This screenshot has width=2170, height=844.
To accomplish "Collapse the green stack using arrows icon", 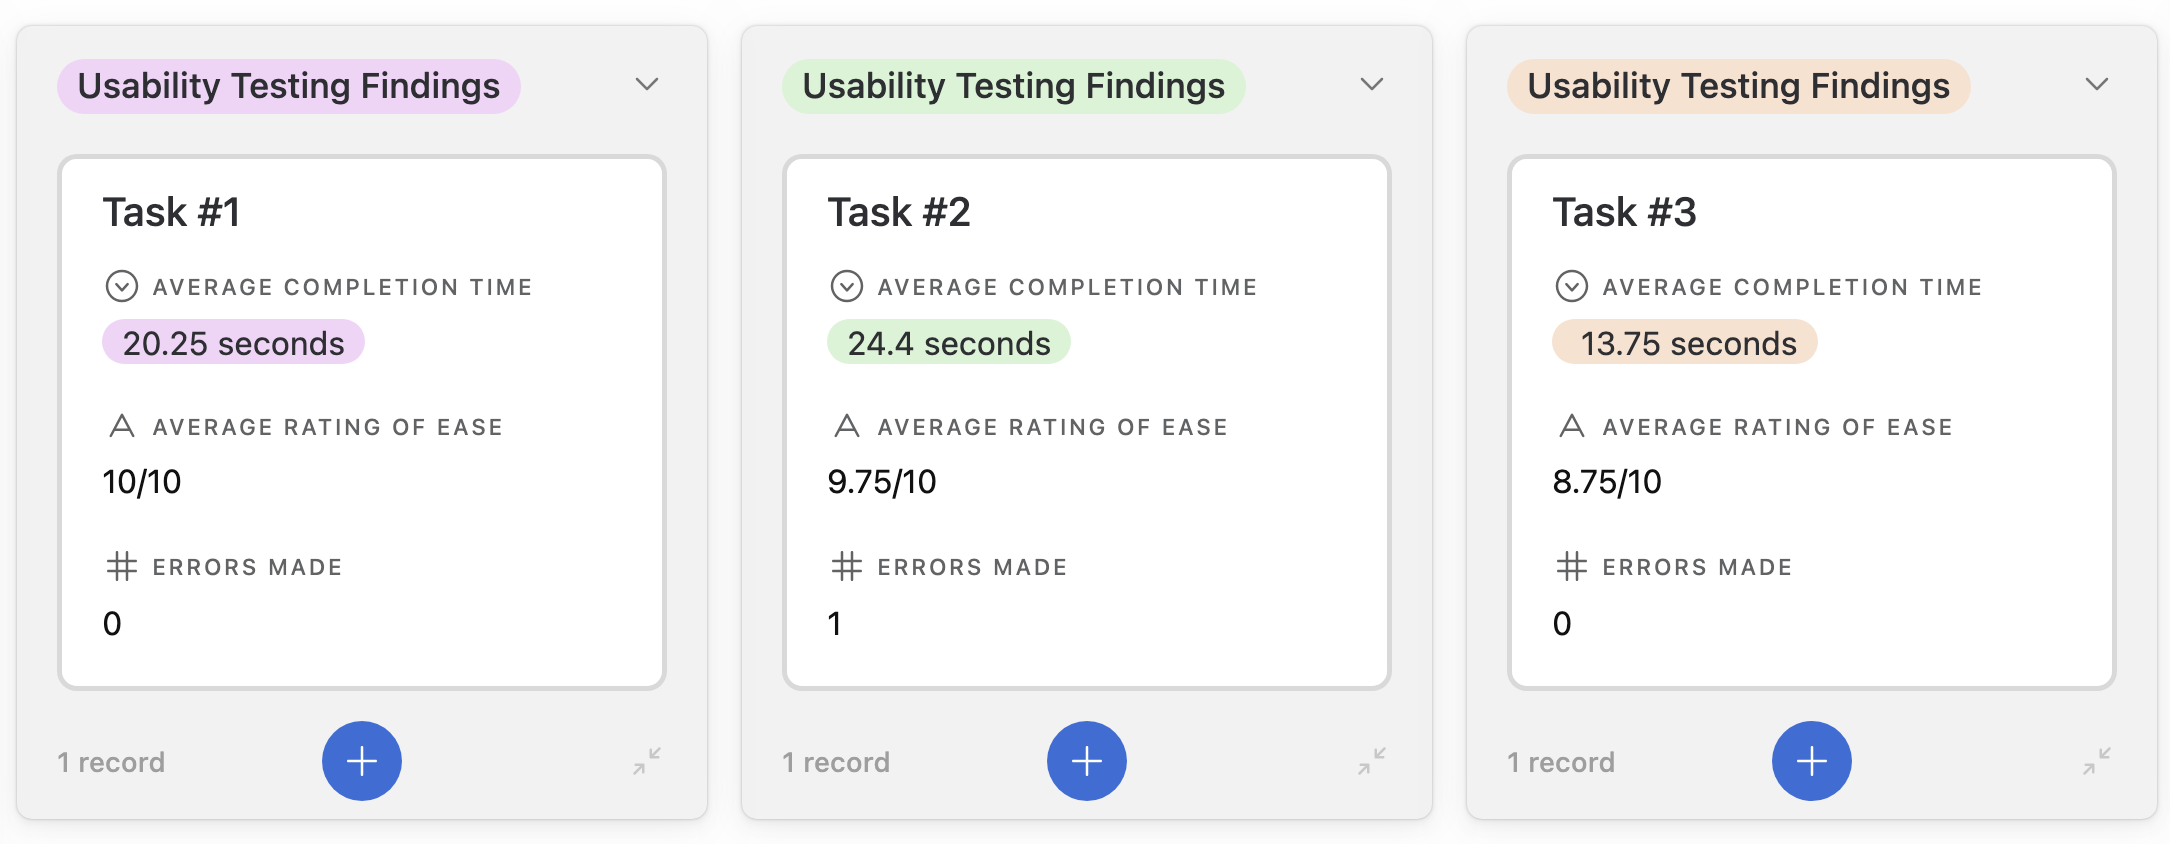I will [x=1372, y=761].
